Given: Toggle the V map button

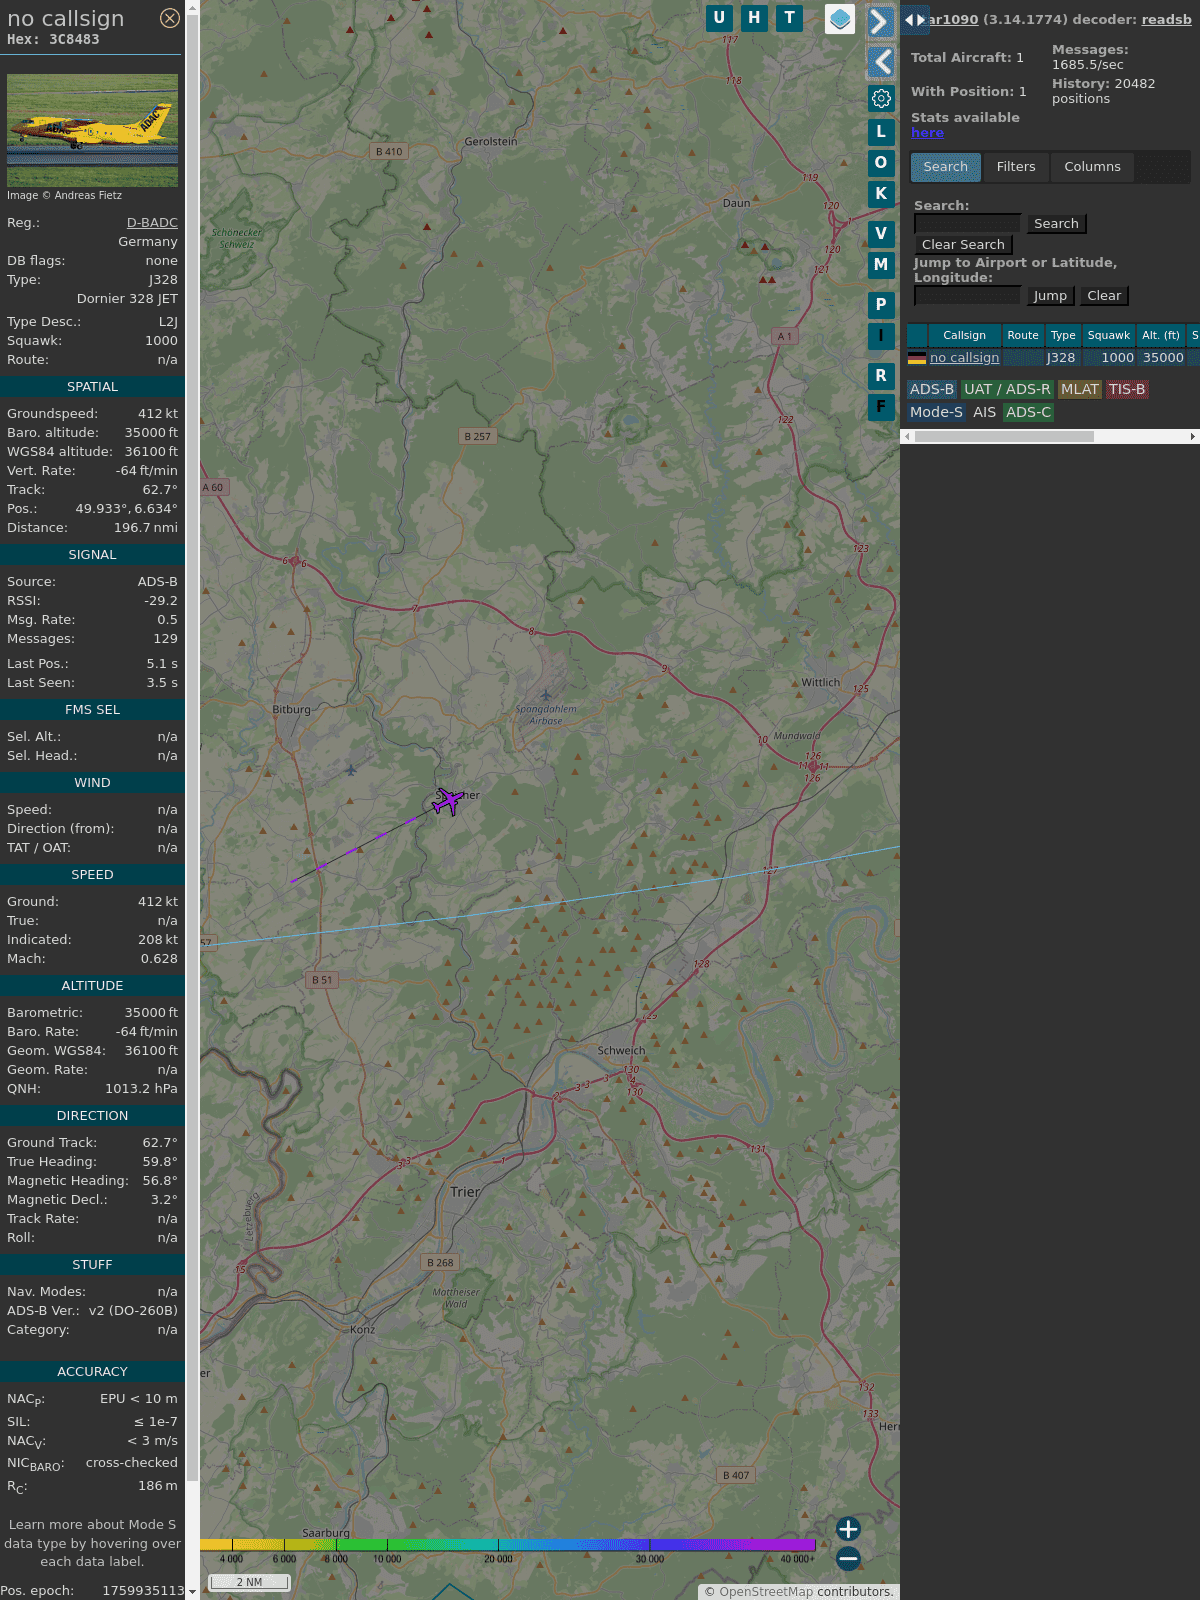Looking at the screenshot, I should (881, 234).
